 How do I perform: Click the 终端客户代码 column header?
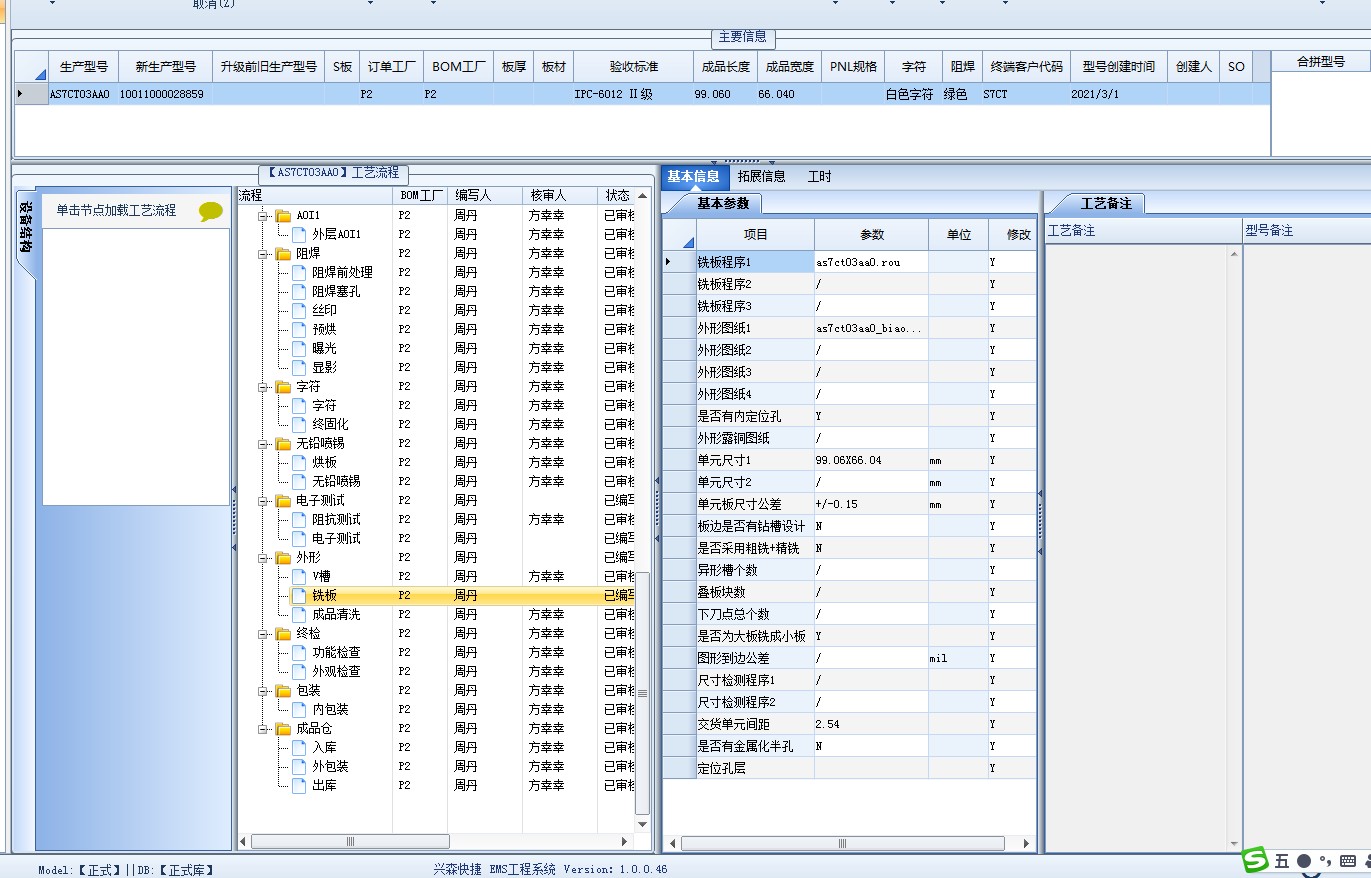point(1026,67)
